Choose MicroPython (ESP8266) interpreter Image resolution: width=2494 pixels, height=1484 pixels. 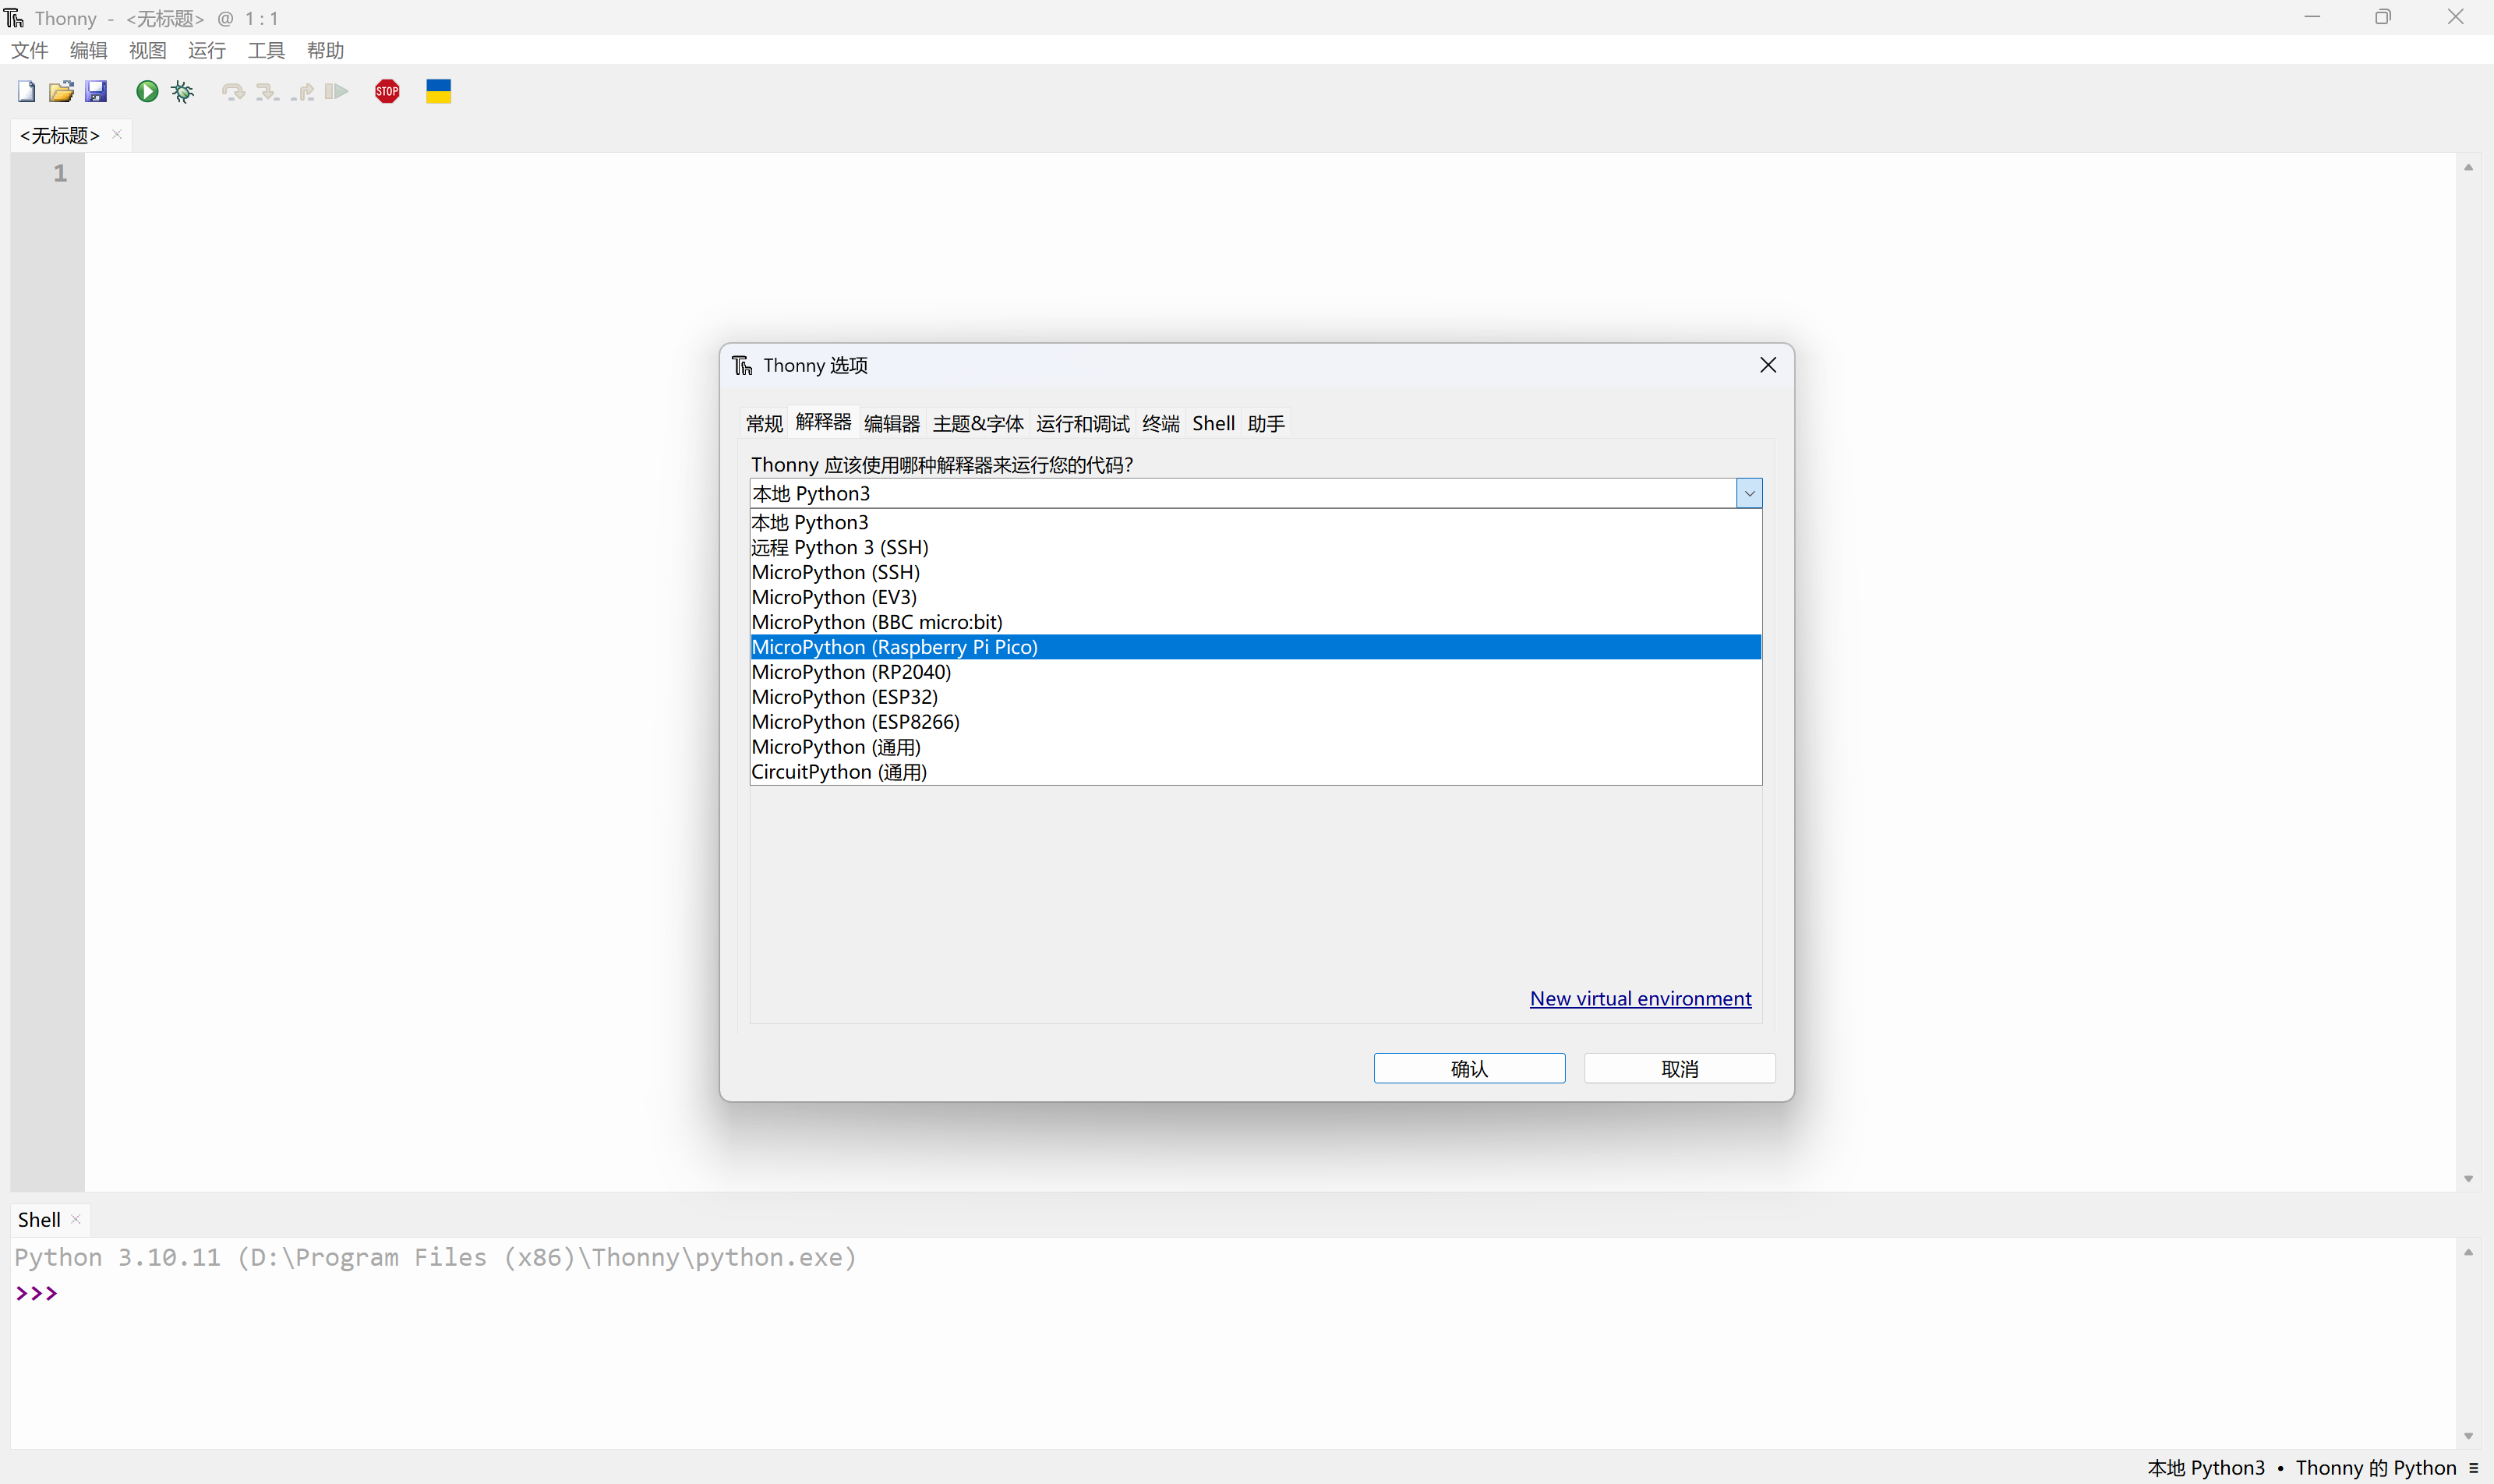(x=1255, y=722)
